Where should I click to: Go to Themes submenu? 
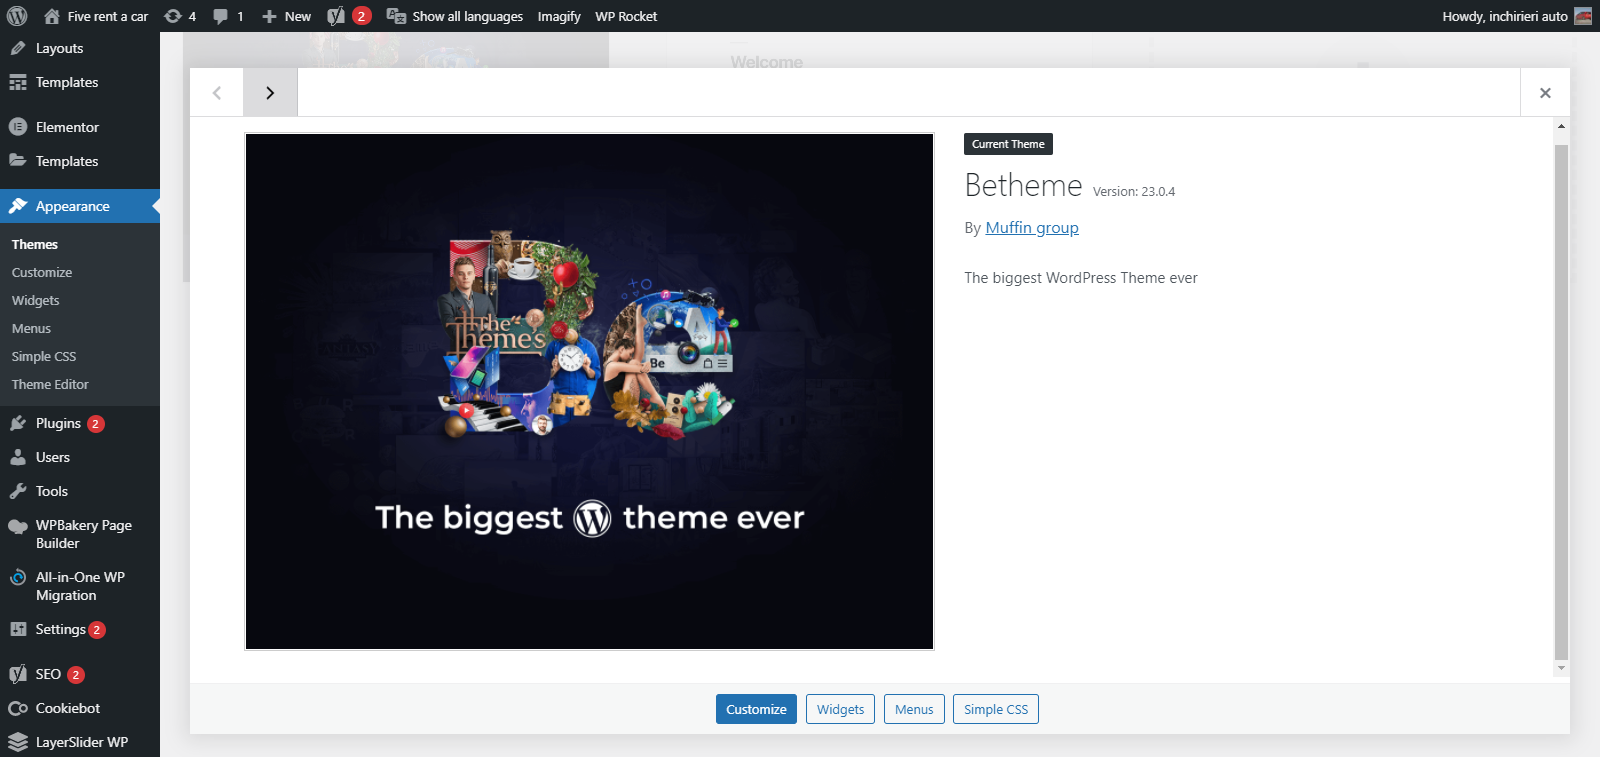click(x=35, y=244)
